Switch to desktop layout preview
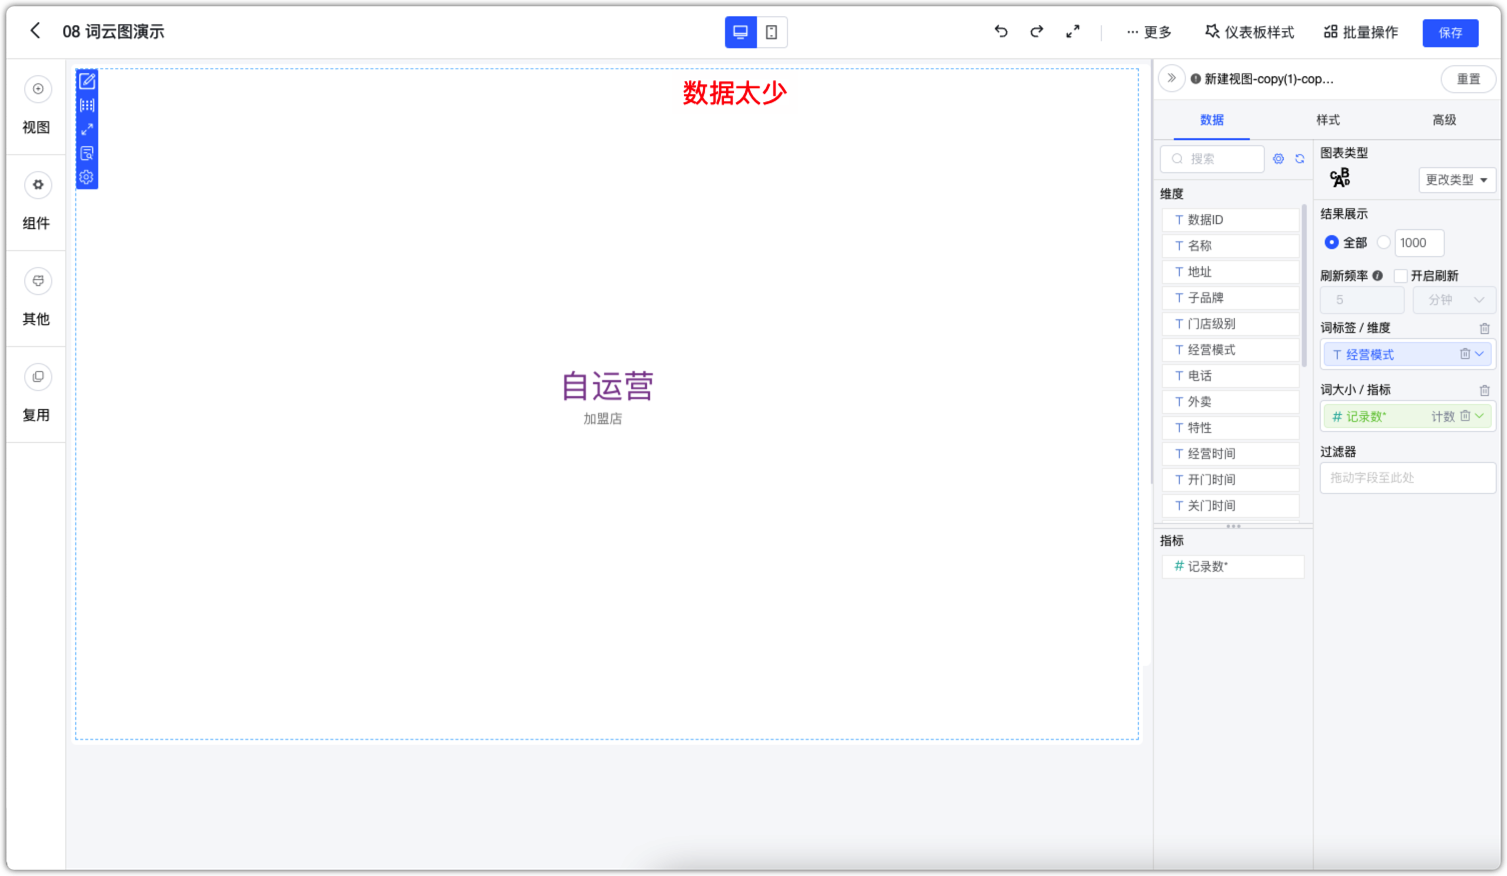The height and width of the screenshot is (876, 1507). [741, 32]
